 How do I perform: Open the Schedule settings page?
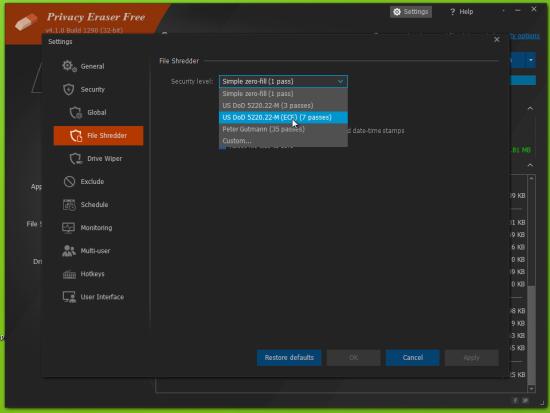[98, 205]
